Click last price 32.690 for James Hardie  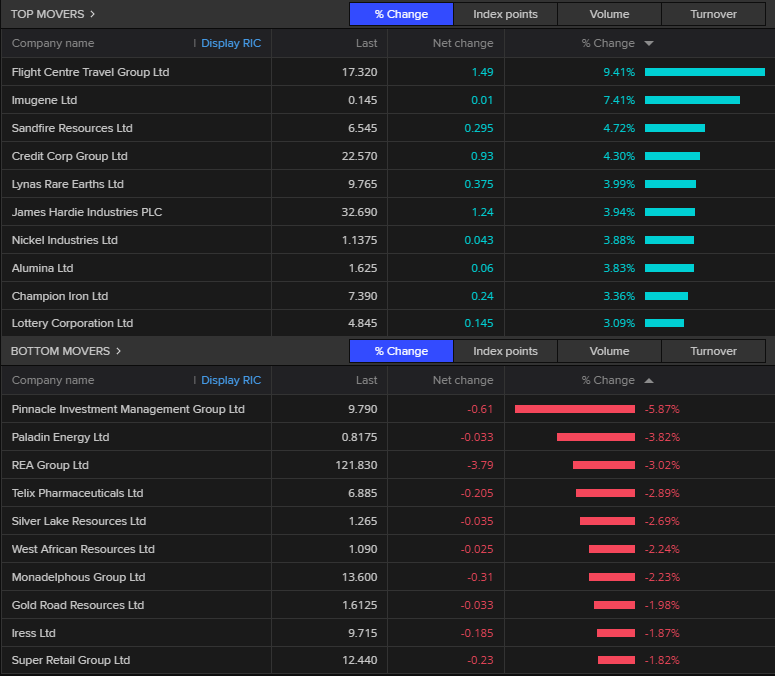(359, 212)
